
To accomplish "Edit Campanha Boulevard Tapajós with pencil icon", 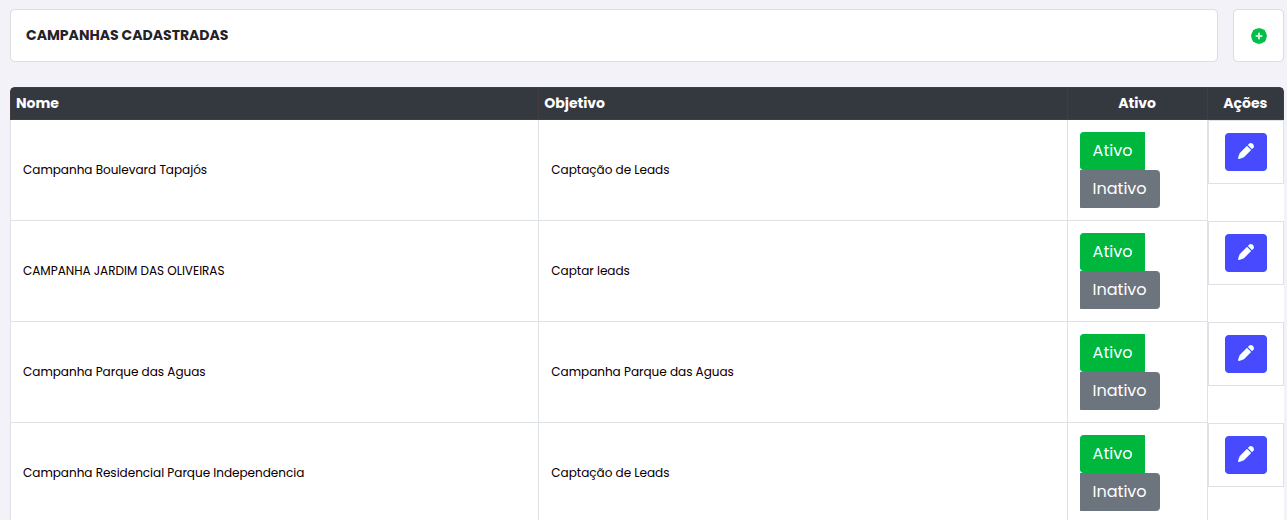I will pos(1246,152).
